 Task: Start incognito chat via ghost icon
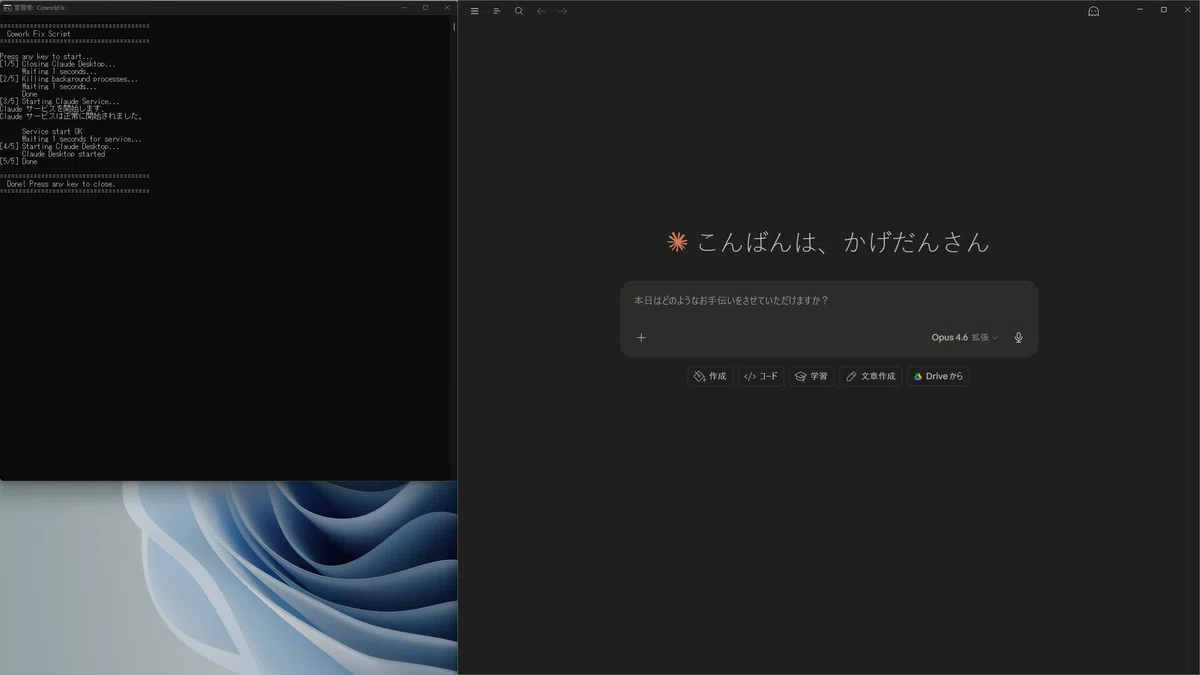(x=1093, y=11)
